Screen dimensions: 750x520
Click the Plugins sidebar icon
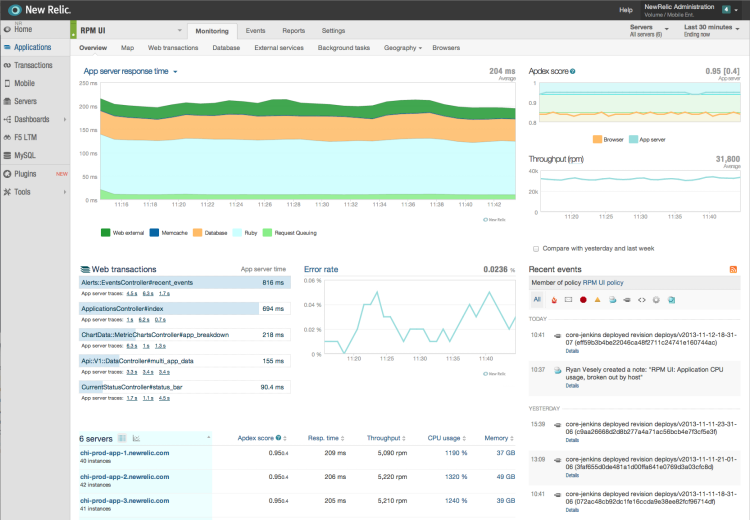click(x=7, y=174)
